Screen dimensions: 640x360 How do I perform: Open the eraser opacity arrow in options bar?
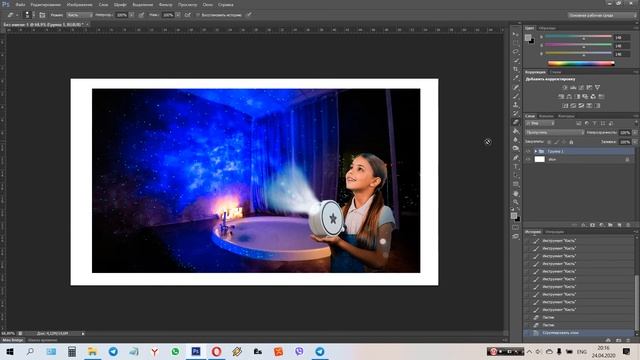131,15
